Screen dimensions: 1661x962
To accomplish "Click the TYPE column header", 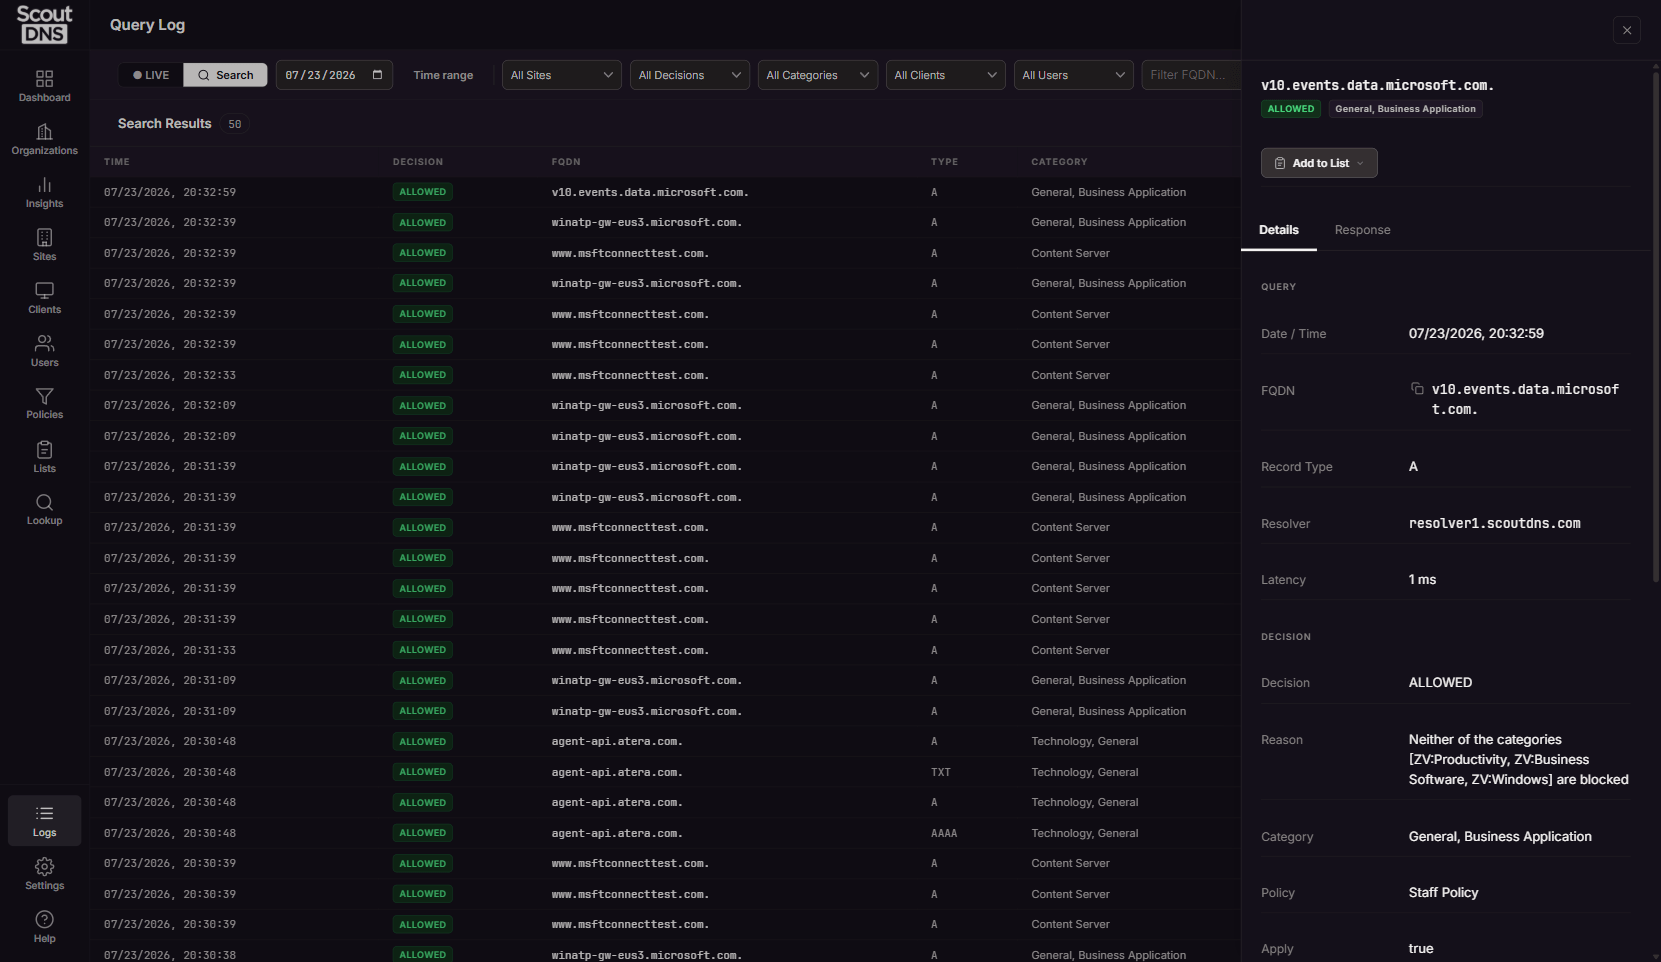I will (944, 162).
